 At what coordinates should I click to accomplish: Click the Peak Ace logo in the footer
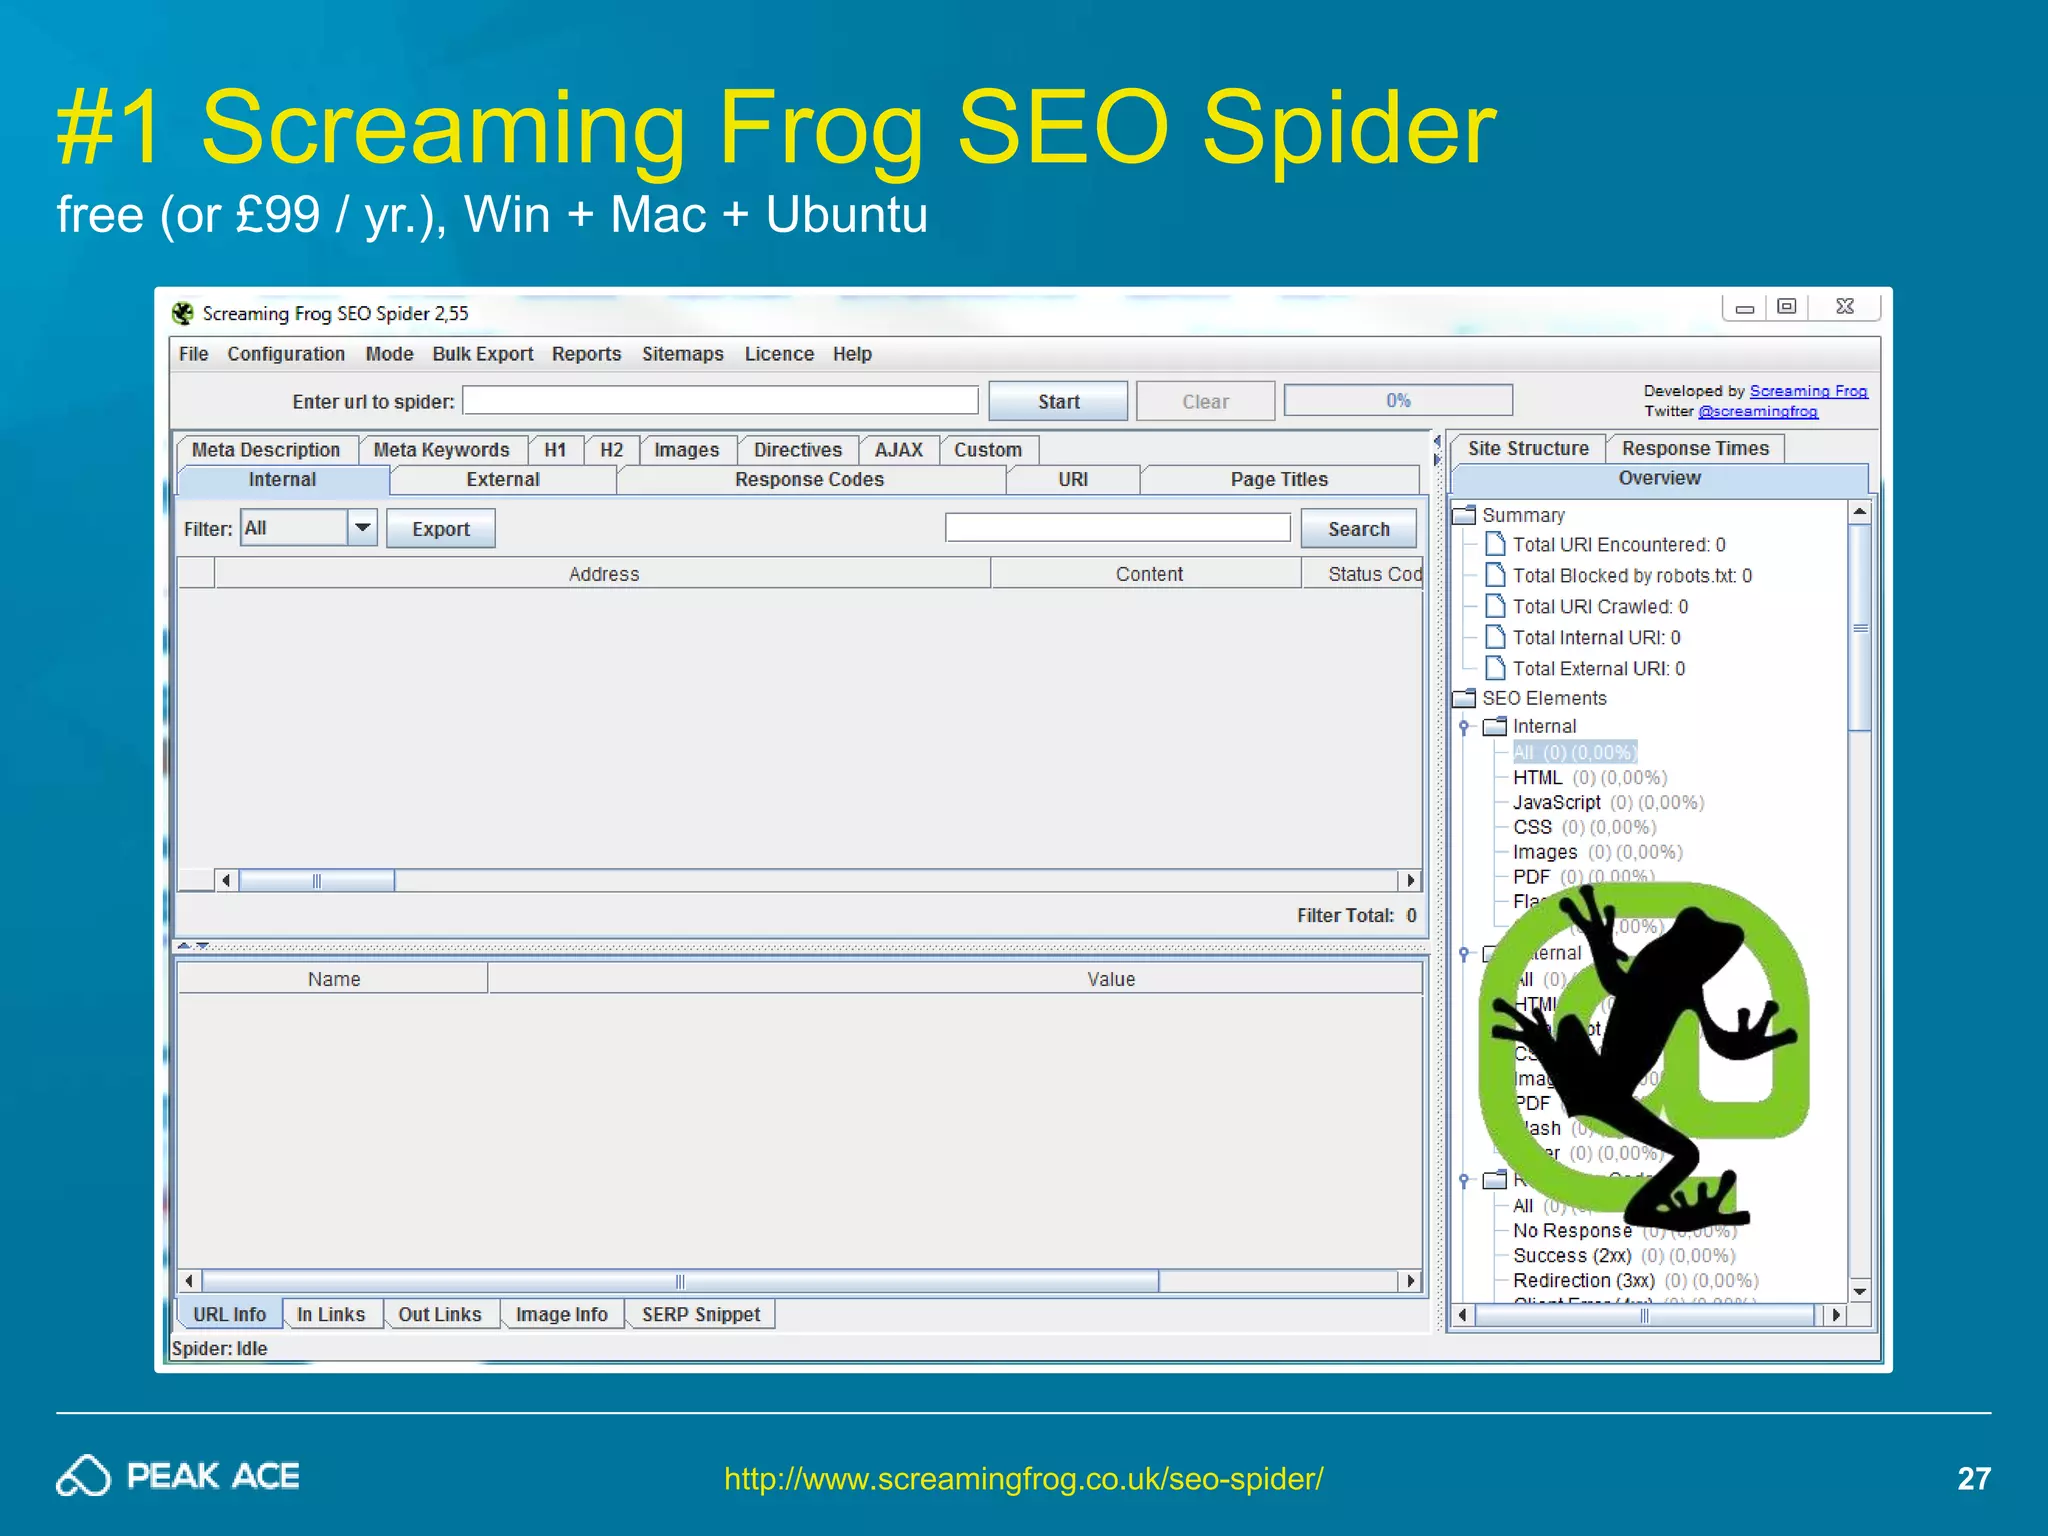pyautogui.click(x=178, y=1476)
